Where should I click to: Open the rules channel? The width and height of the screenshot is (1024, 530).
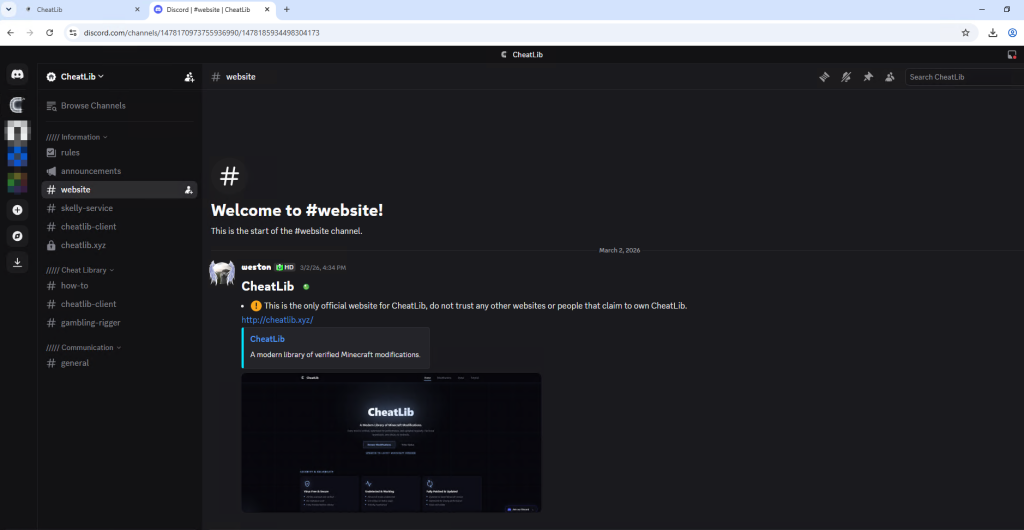pos(119,153)
